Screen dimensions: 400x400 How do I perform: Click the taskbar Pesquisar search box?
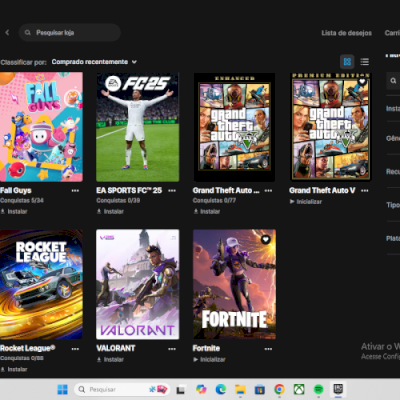122,389
